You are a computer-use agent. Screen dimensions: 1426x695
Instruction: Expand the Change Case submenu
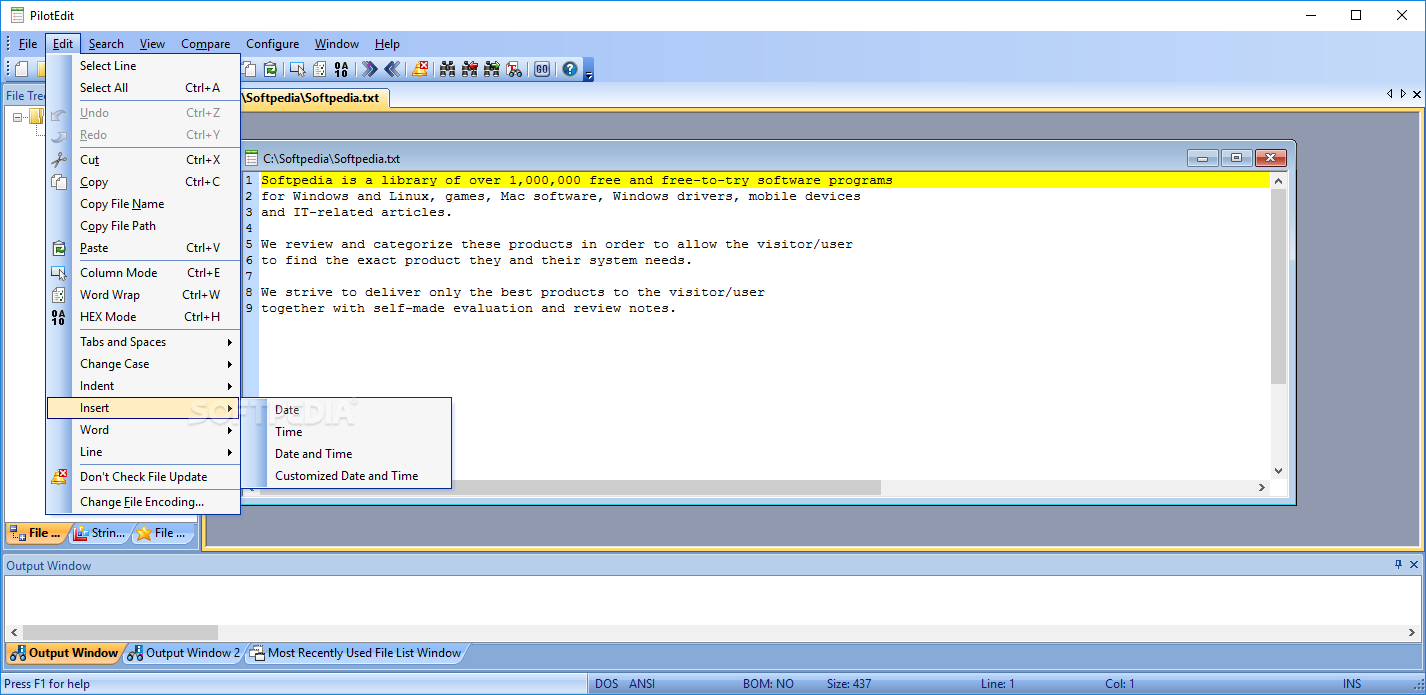click(x=143, y=364)
